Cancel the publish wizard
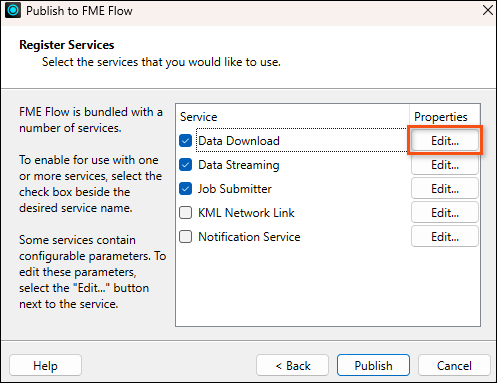 (x=454, y=365)
